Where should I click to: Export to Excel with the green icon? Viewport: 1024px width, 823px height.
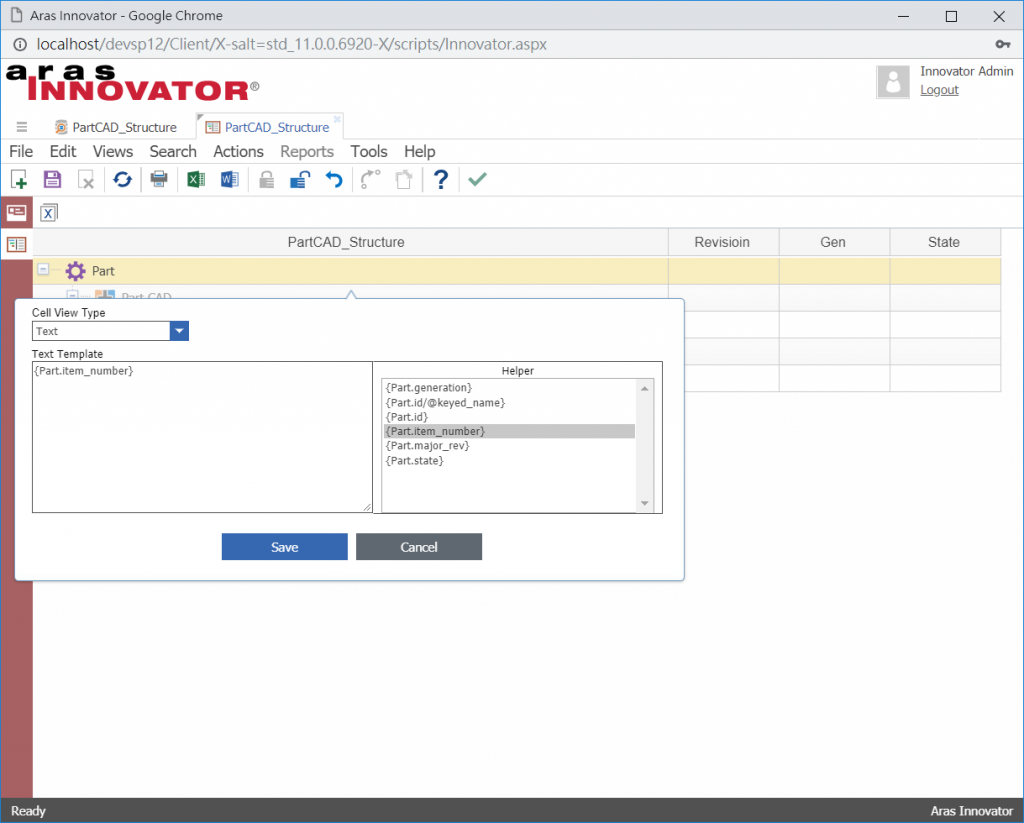pyautogui.click(x=196, y=179)
